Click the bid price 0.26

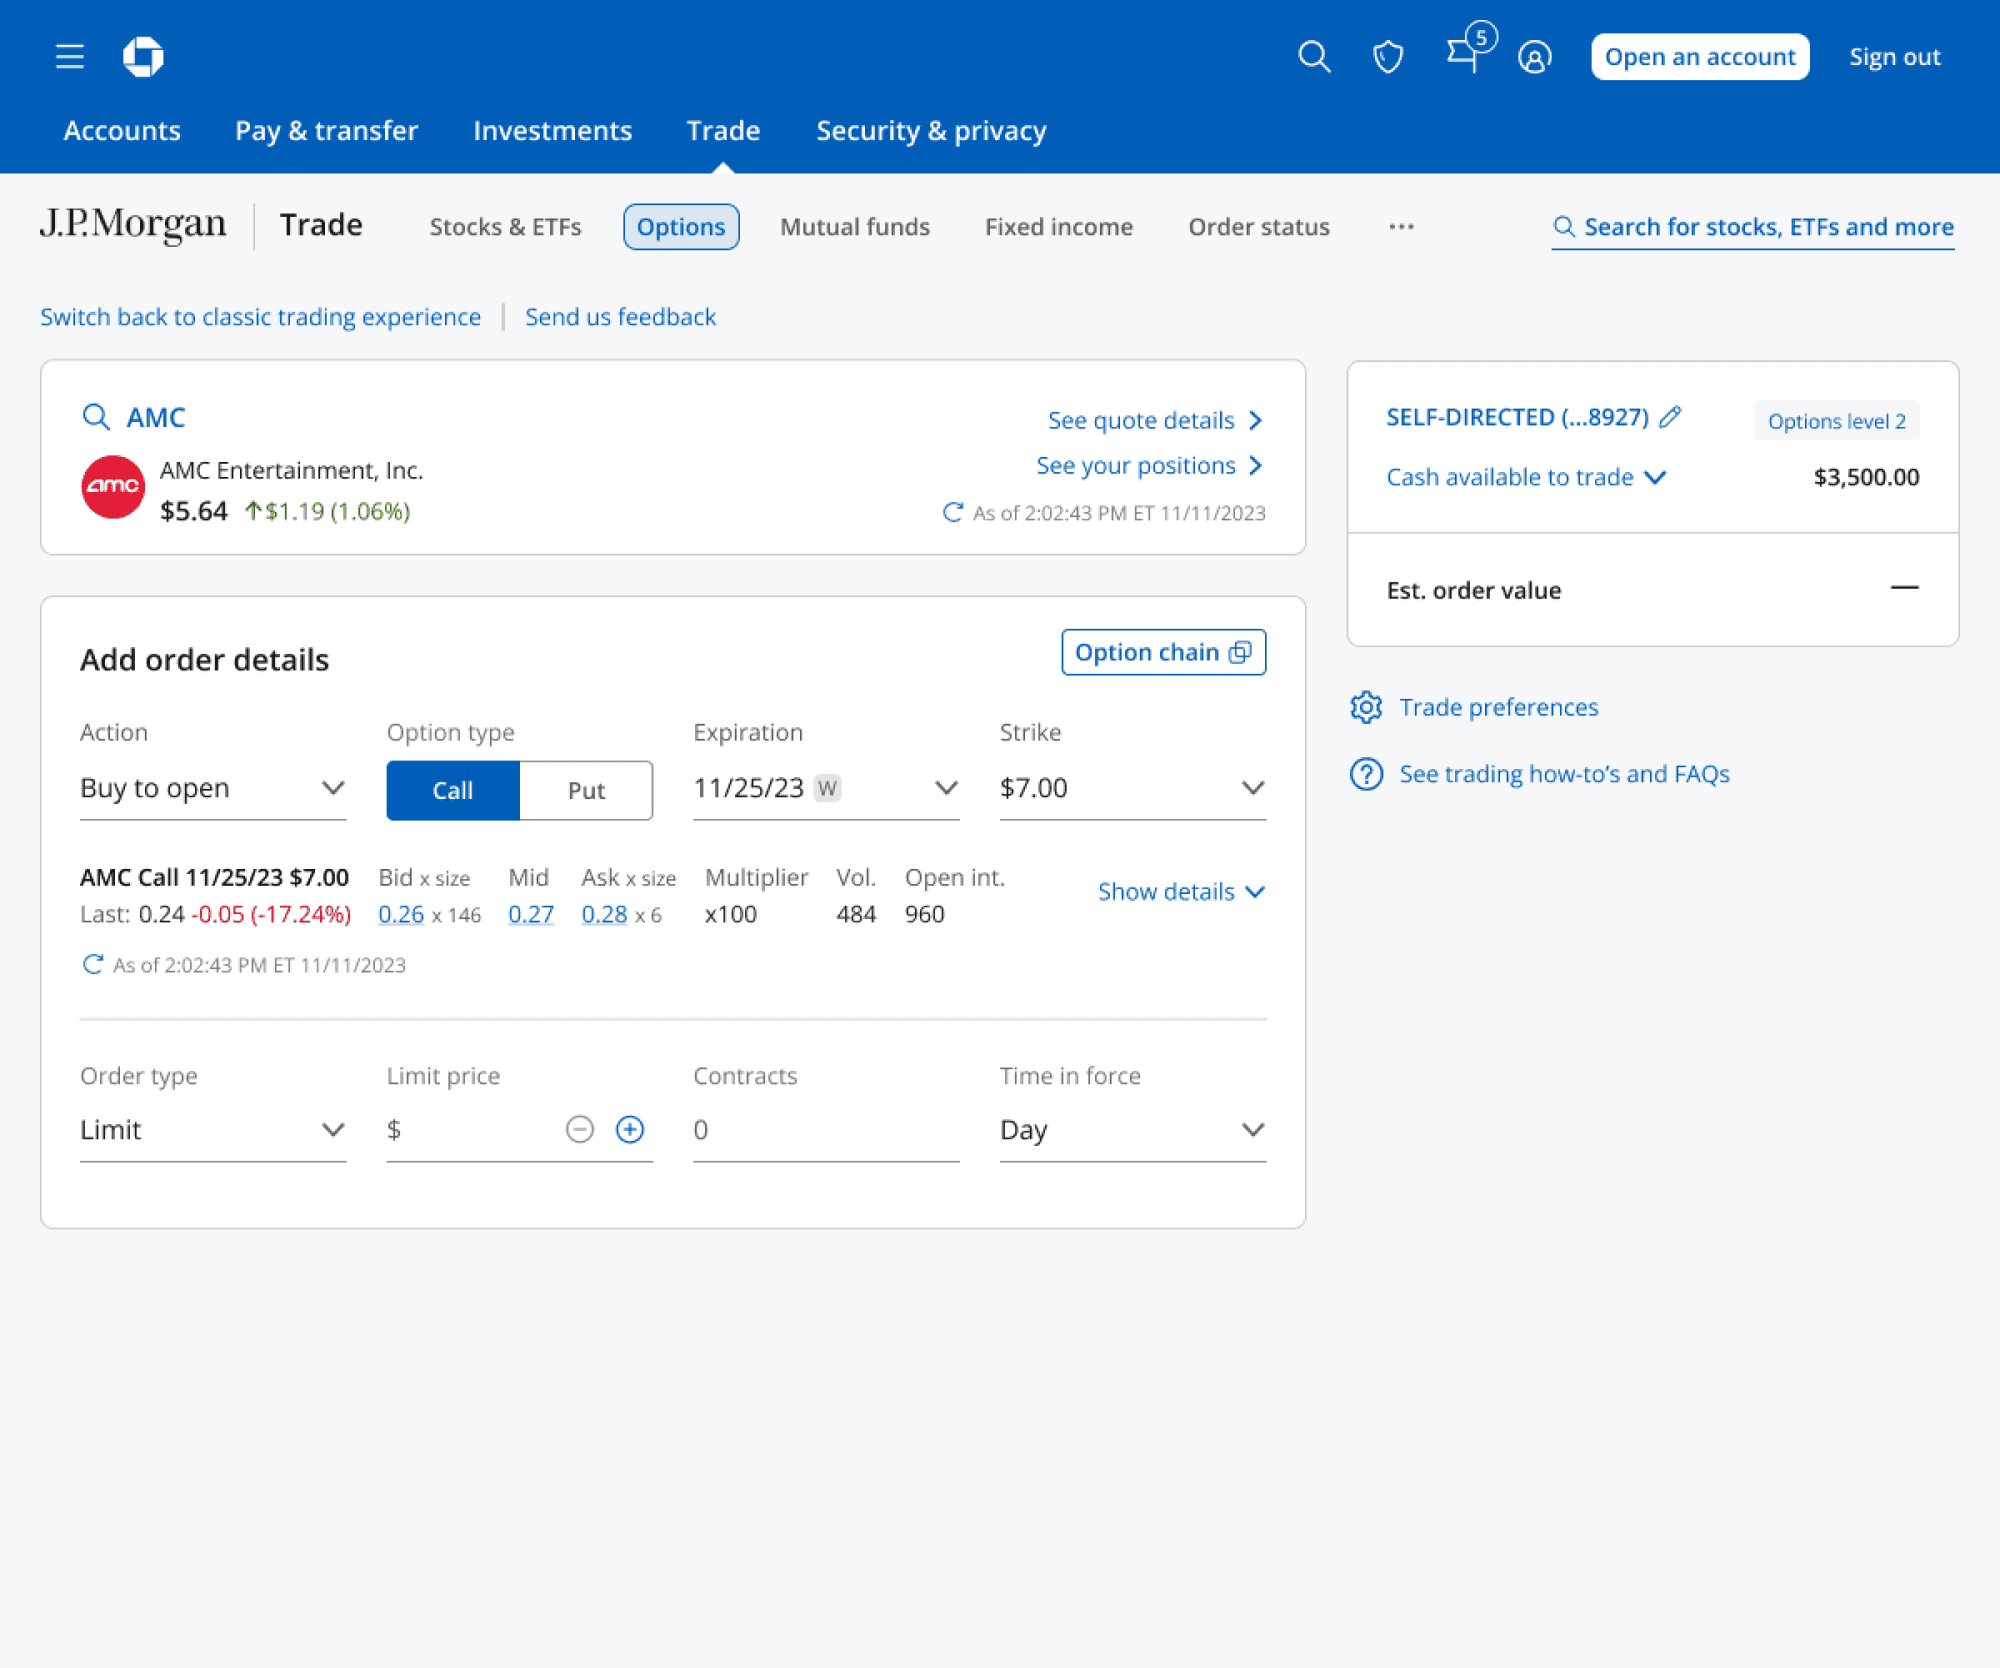point(401,914)
